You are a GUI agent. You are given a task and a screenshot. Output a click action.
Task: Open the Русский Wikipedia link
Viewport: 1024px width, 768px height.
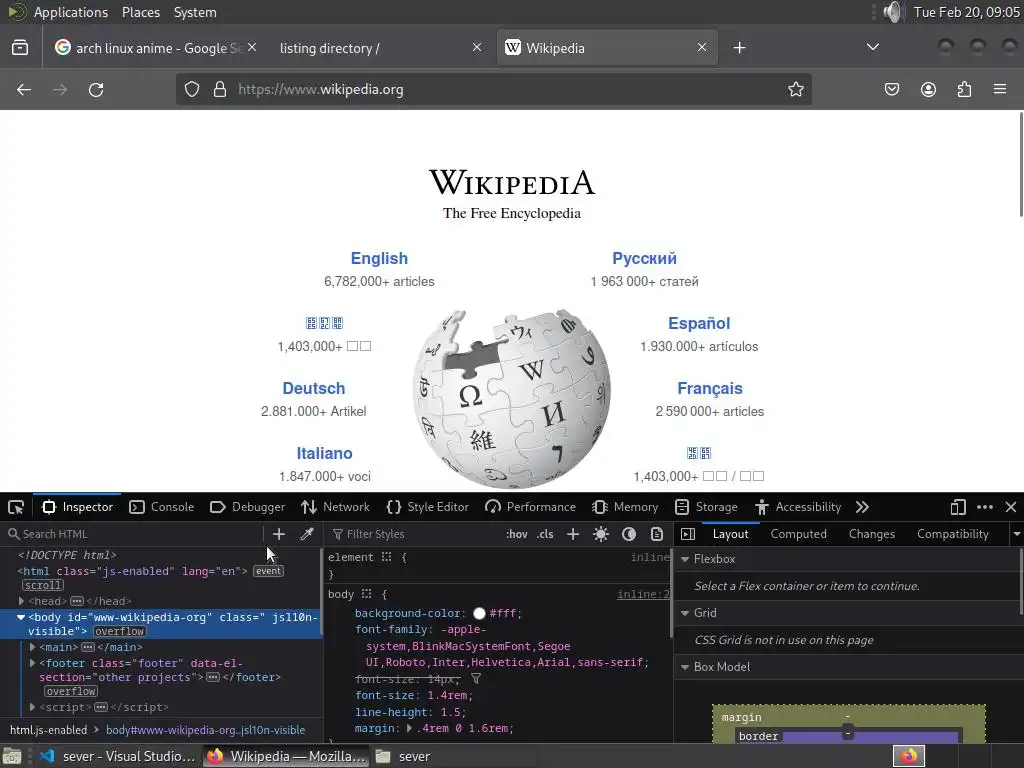click(x=645, y=259)
